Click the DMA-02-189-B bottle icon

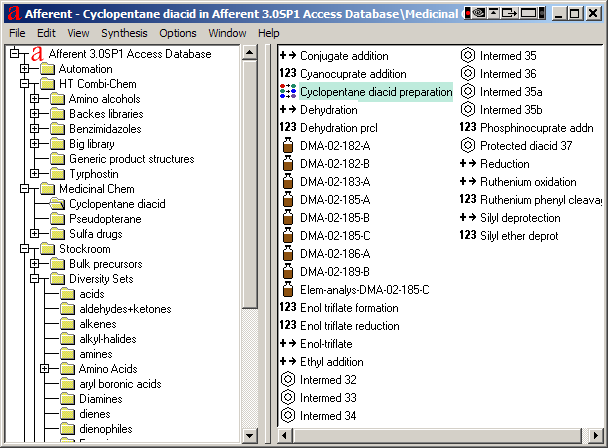288,272
